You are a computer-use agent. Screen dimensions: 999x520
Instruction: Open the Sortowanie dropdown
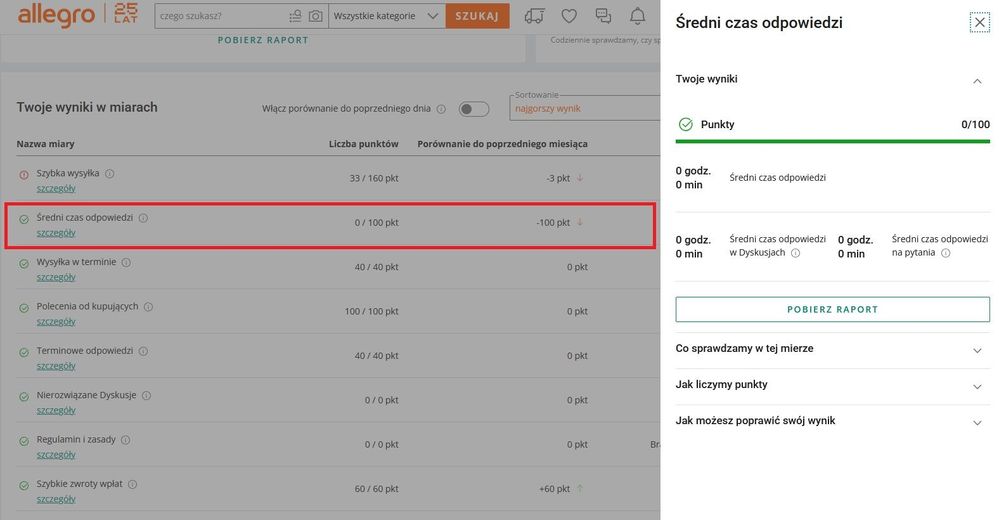584,108
